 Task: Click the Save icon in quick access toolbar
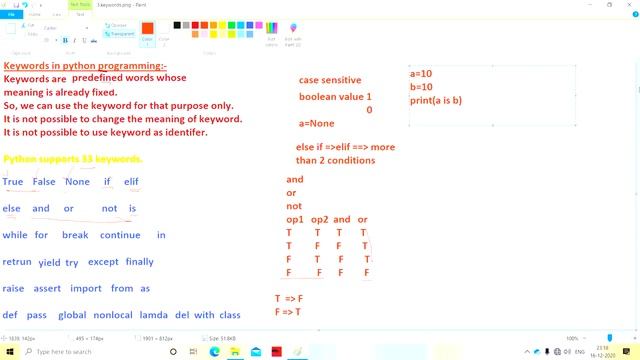[x=16, y=5]
